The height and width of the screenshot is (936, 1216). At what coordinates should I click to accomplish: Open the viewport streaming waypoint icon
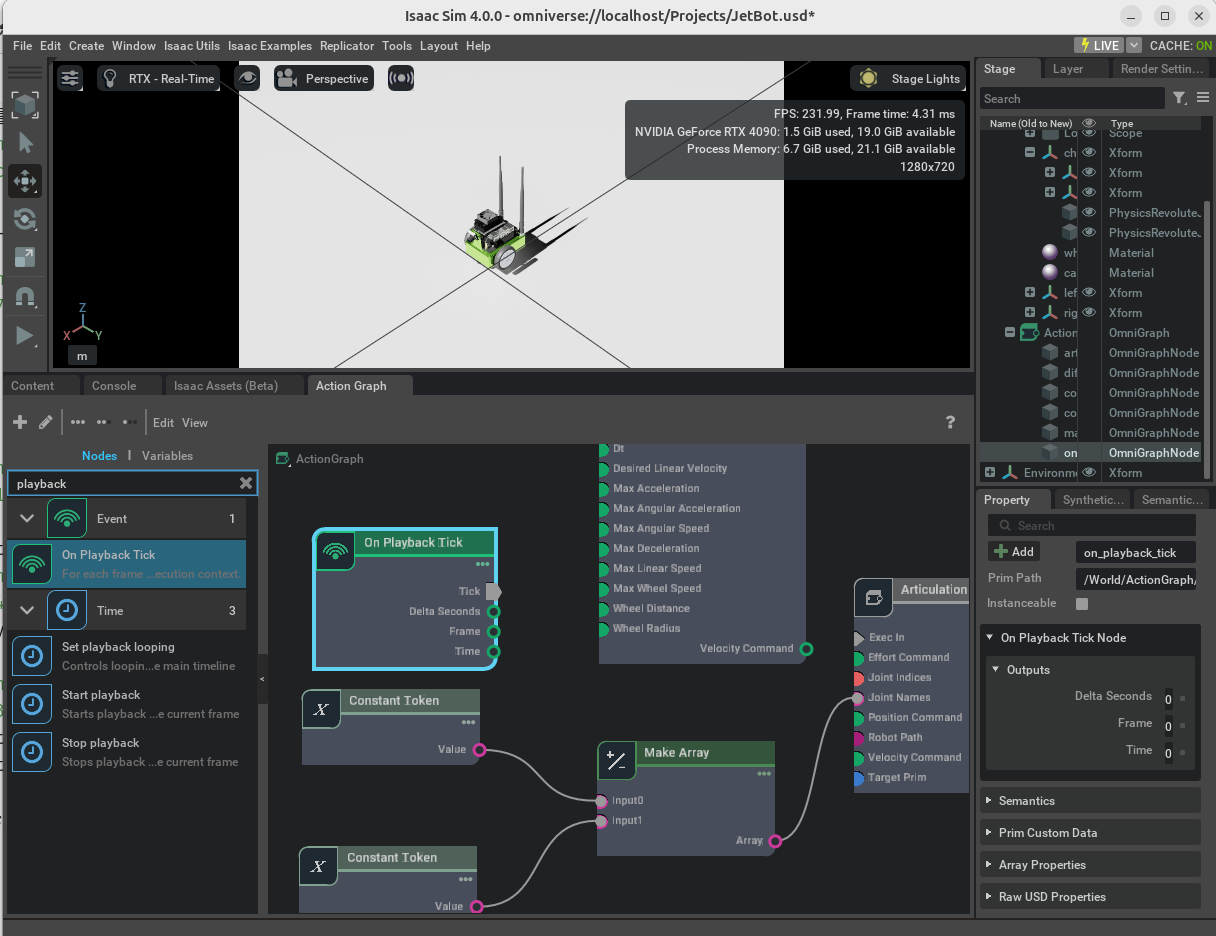point(401,78)
